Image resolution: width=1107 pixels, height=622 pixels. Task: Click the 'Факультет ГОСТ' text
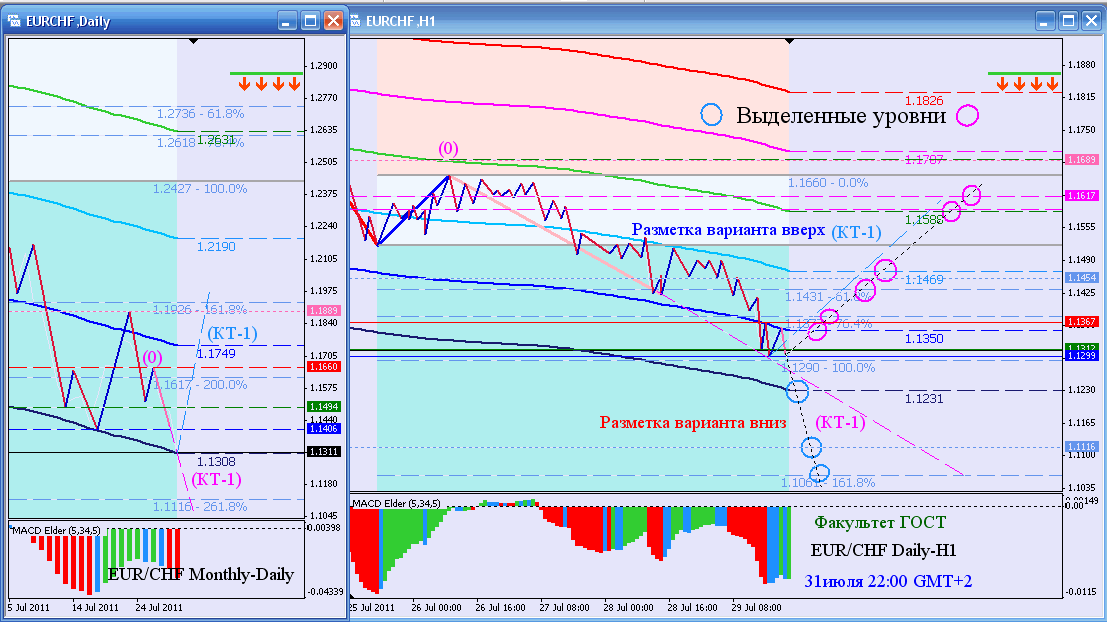(880, 522)
